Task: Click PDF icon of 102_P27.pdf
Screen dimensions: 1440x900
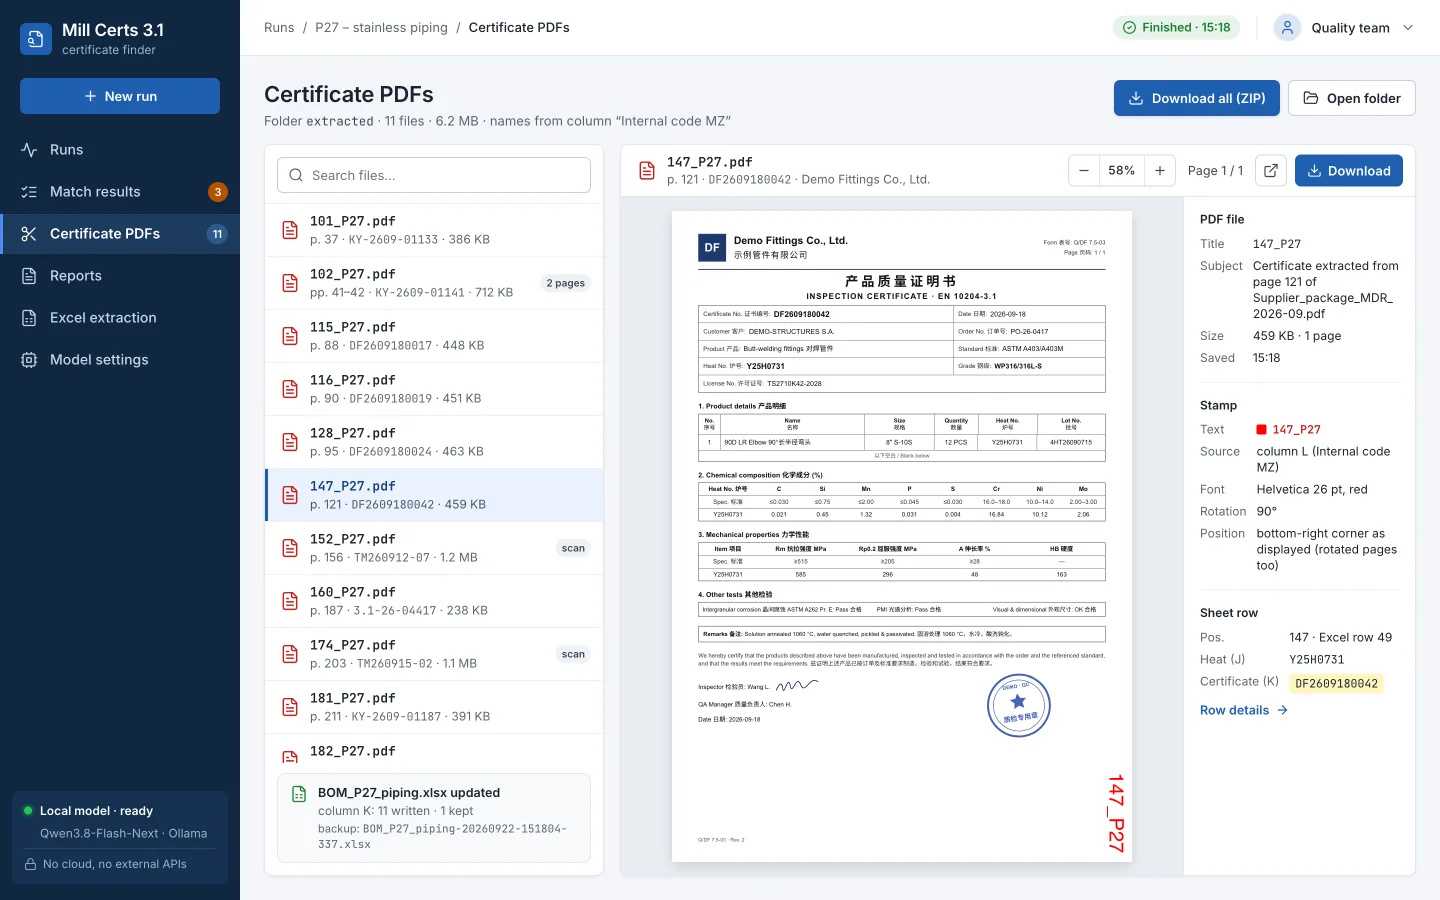Action: pos(290,283)
